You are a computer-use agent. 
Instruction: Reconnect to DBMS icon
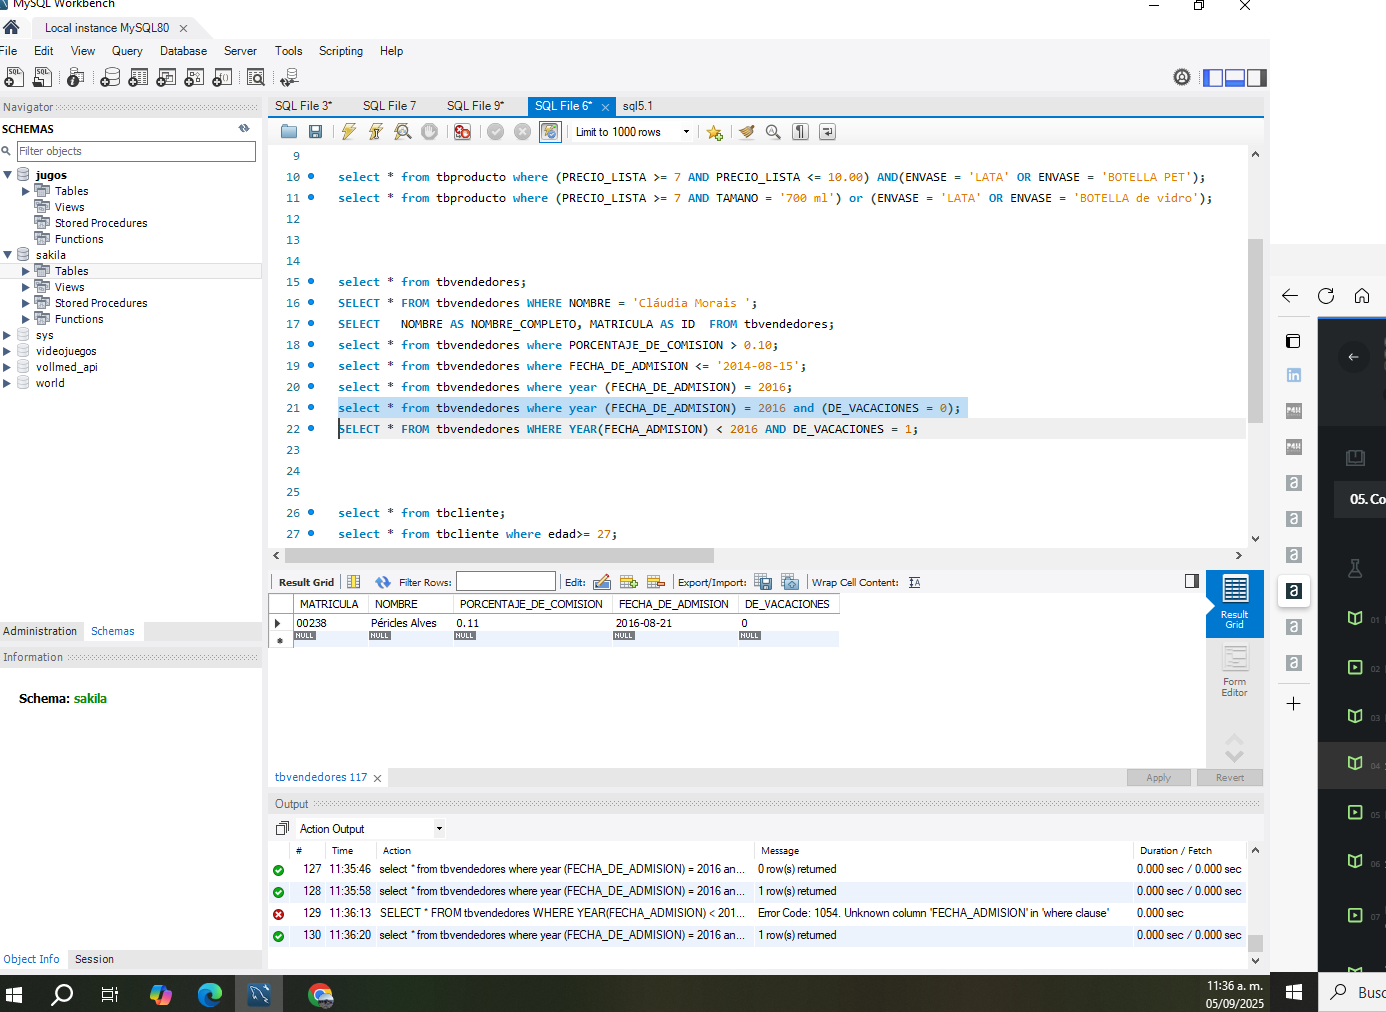point(290,77)
